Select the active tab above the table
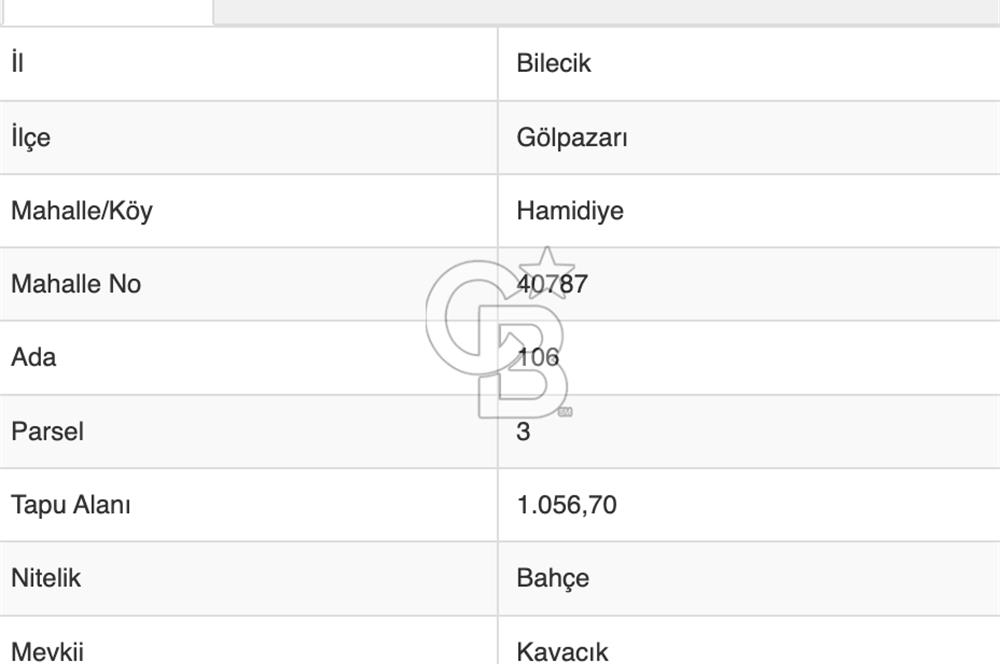The width and height of the screenshot is (1000, 664). (105, 10)
